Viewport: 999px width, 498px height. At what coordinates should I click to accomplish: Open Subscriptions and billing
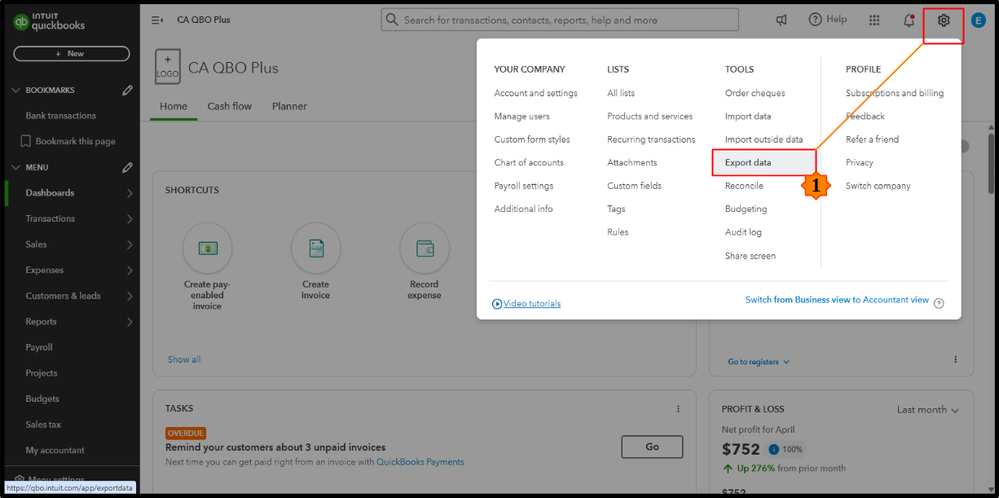(x=895, y=93)
